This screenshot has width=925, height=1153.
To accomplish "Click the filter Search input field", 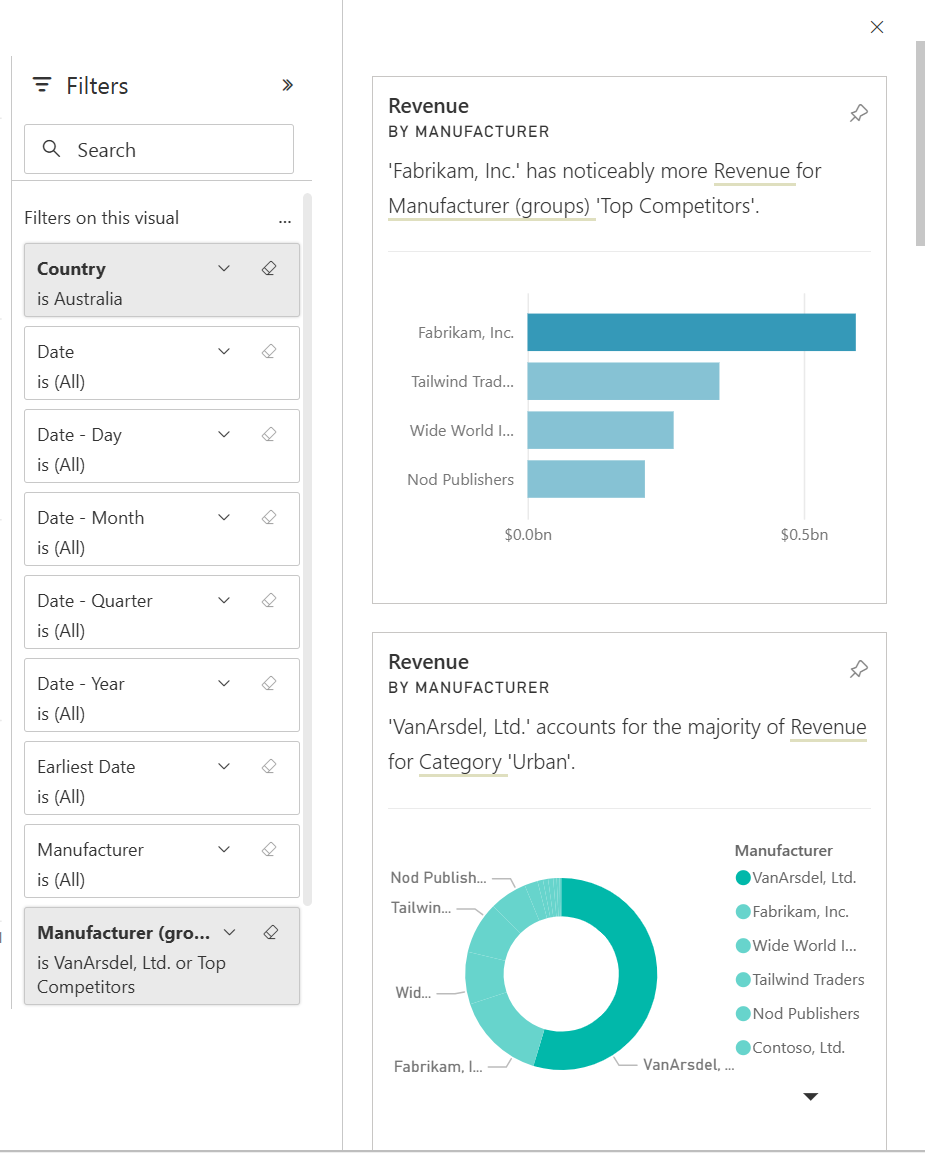I will (159, 149).
